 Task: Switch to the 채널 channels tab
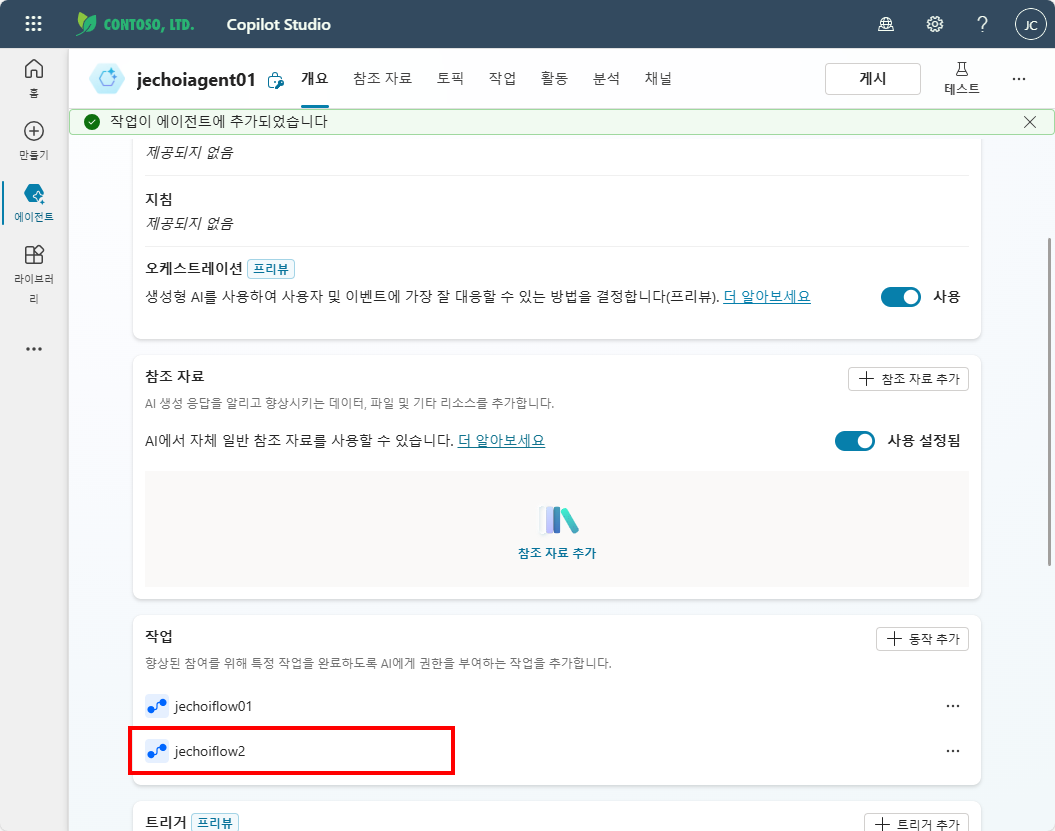tap(658, 79)
